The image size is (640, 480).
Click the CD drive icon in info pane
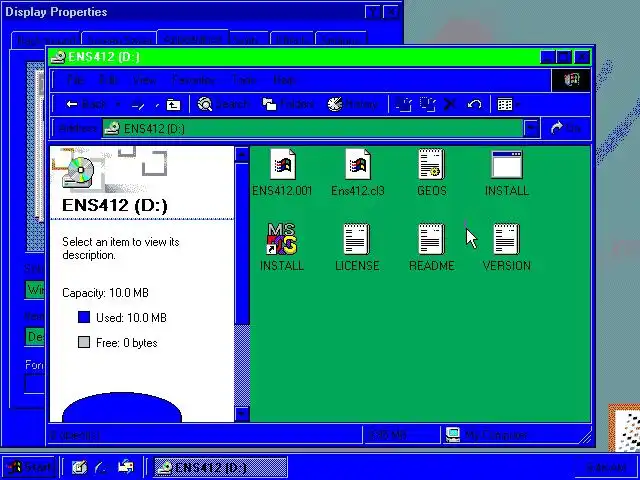[x=78, y=172]
